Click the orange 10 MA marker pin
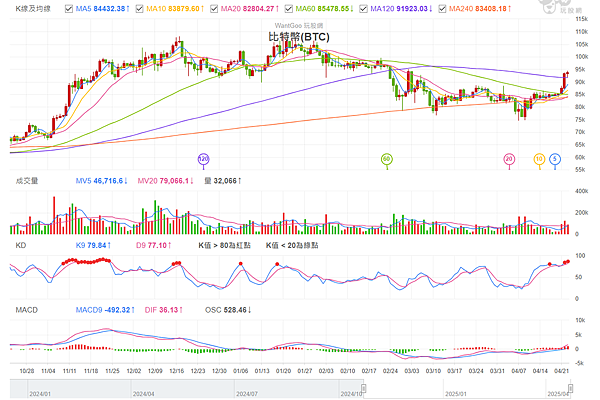 (x=540, y=159)
